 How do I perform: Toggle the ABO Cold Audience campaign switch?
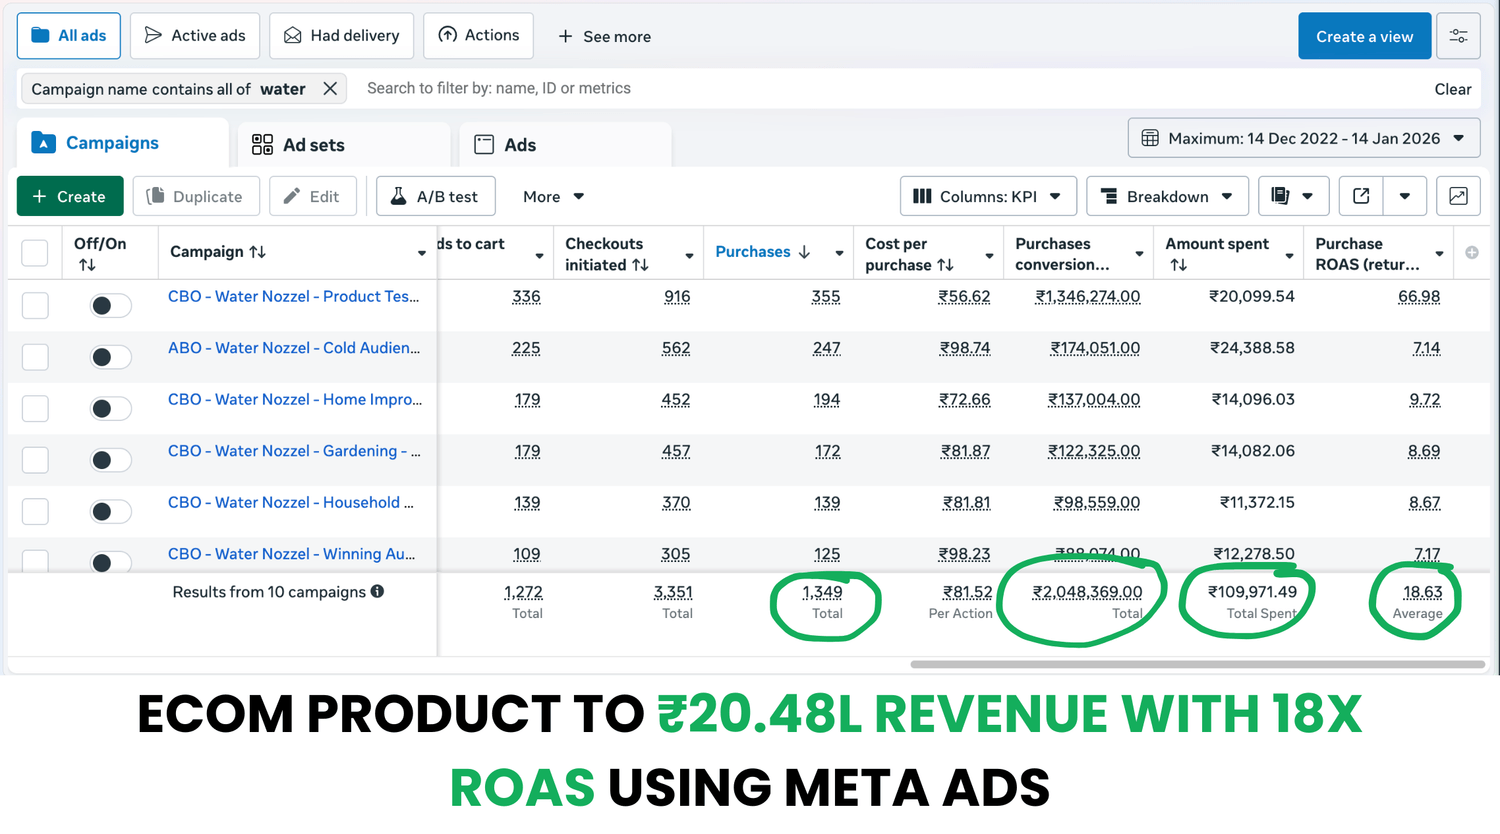pos(109,357)
